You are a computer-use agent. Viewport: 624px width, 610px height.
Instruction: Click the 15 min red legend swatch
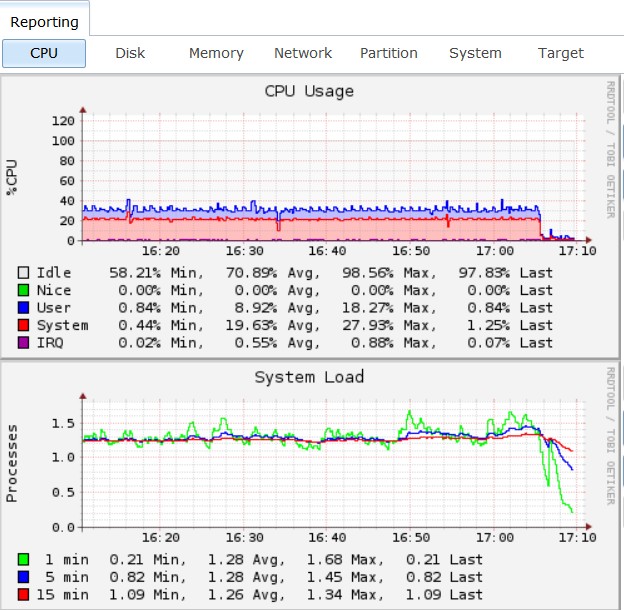(x=23, y=594)
